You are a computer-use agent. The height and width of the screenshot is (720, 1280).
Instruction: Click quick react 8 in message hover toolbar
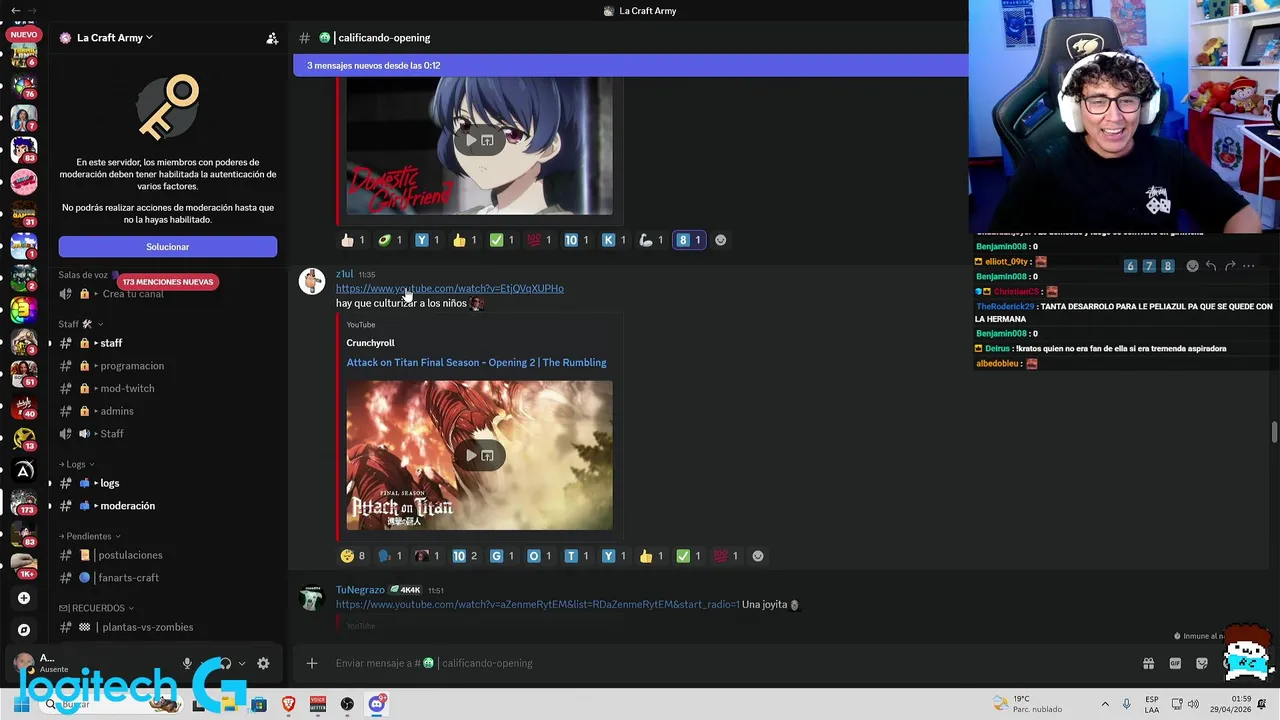[x=1167, y=266]
